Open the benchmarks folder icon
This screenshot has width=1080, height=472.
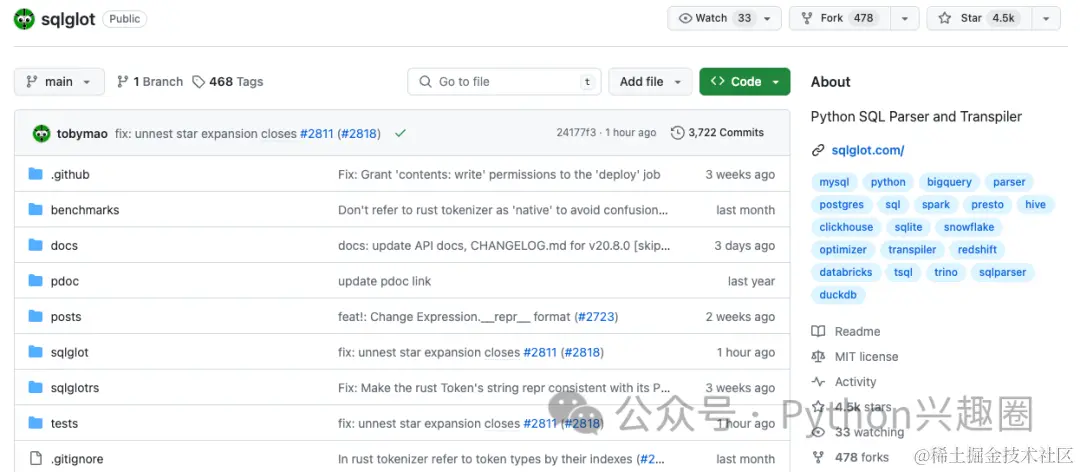(36, 209)
